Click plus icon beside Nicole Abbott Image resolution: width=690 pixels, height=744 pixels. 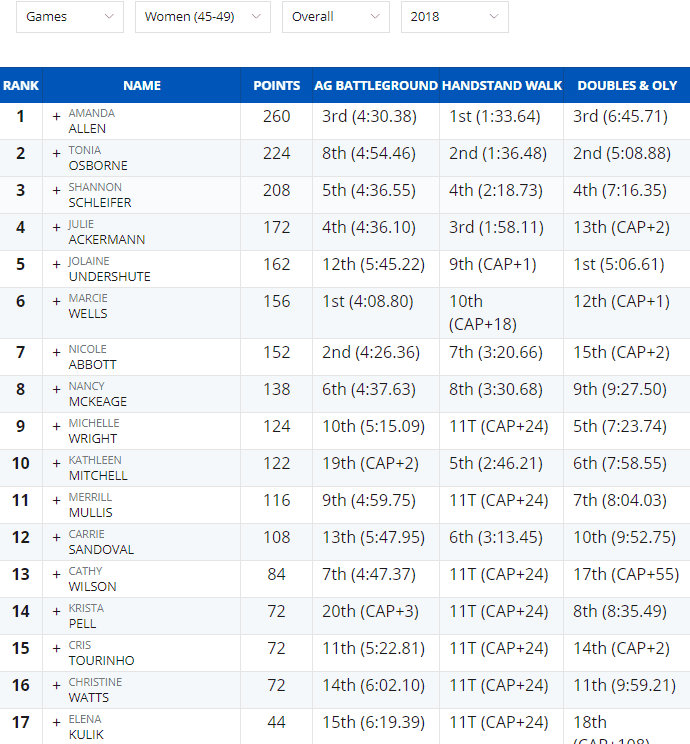click(56, 353)
